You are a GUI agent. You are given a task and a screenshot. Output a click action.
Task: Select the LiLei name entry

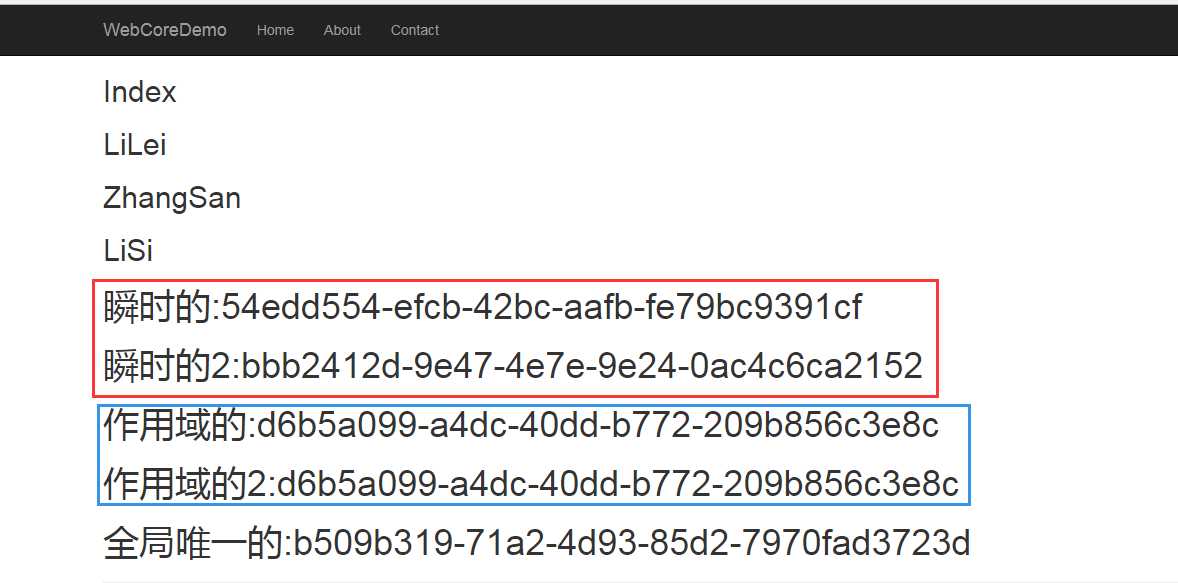pyautogui.click(x=135, y=146)
